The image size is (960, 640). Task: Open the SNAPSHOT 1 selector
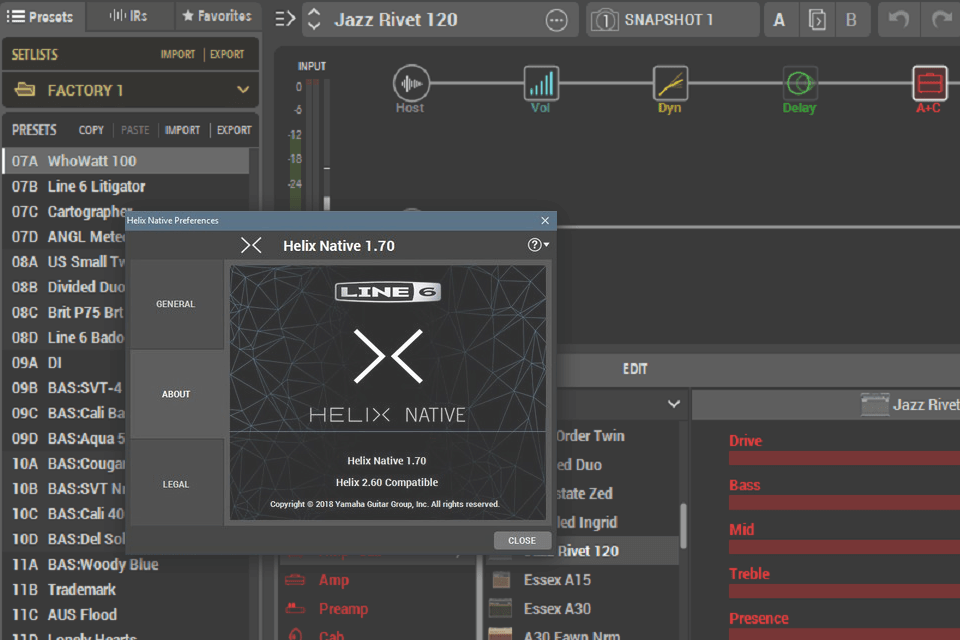coord(672,20)
